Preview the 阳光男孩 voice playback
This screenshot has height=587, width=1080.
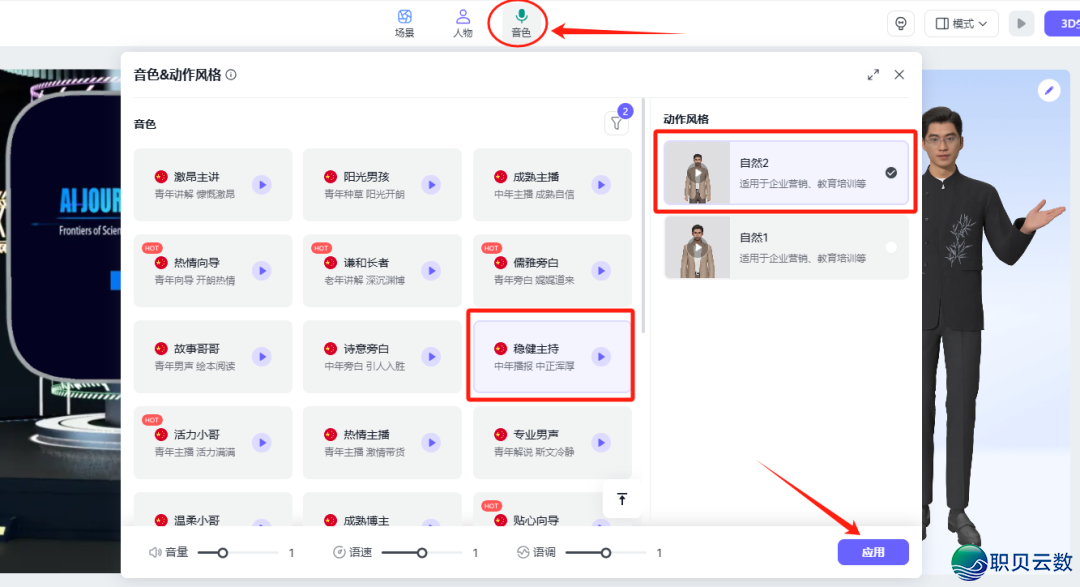pos(431,184)
